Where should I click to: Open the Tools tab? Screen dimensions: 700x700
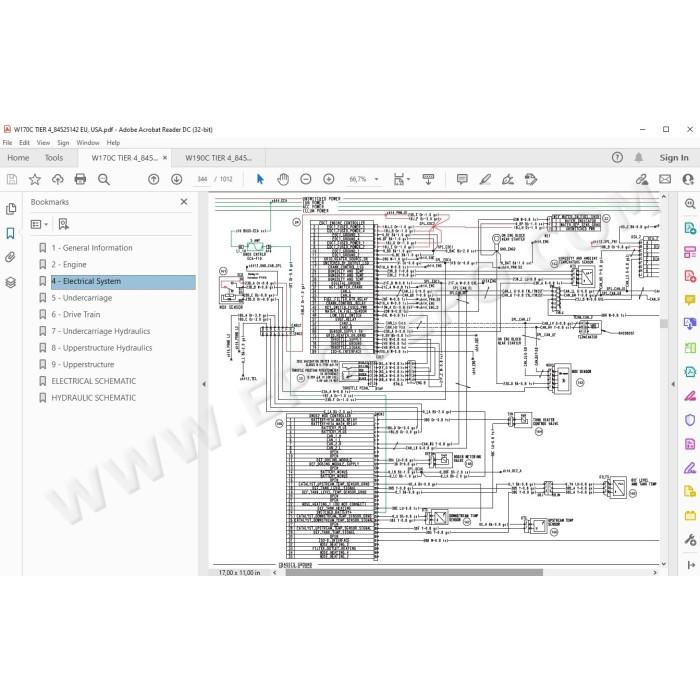coord(54,158)
